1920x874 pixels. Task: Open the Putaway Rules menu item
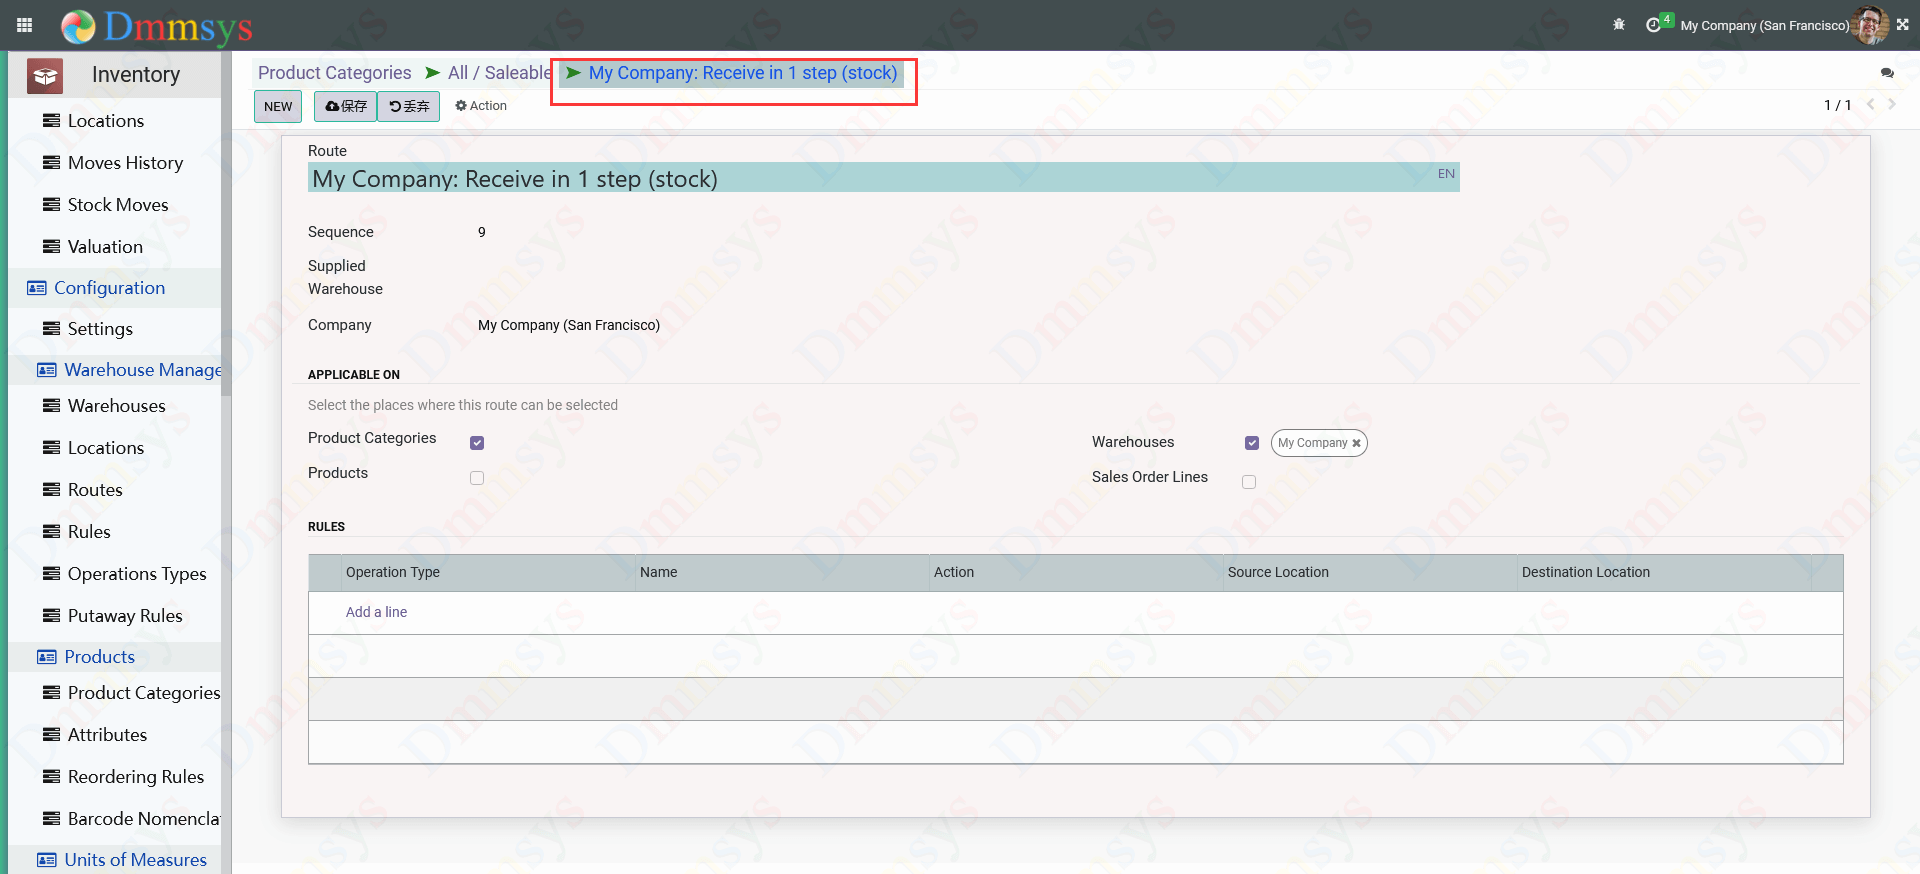[x=125, y=615]
